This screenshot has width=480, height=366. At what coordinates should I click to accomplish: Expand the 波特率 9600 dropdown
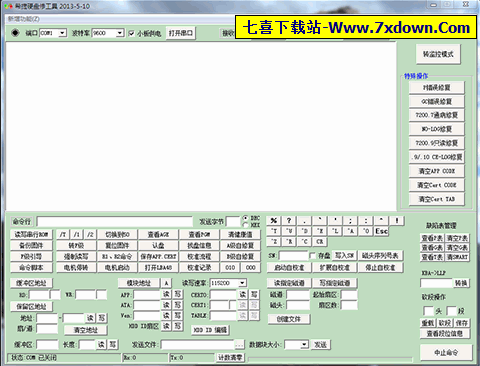click(120, 33)
